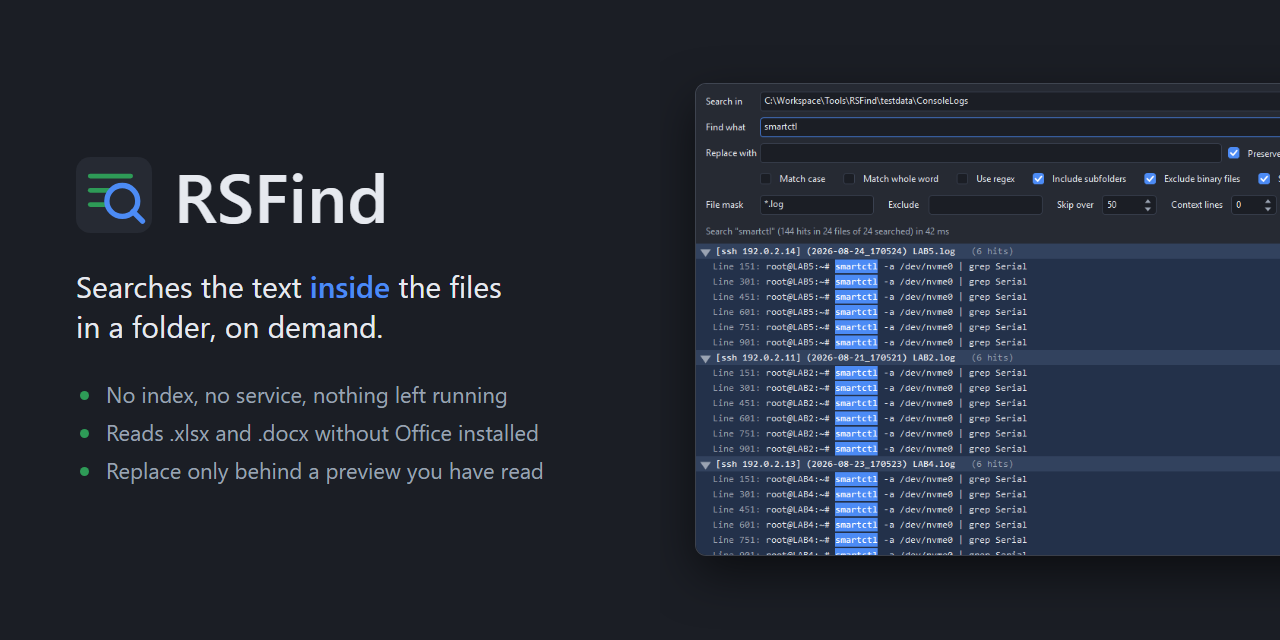Click the LAB5.log file header text

point(835,252)
